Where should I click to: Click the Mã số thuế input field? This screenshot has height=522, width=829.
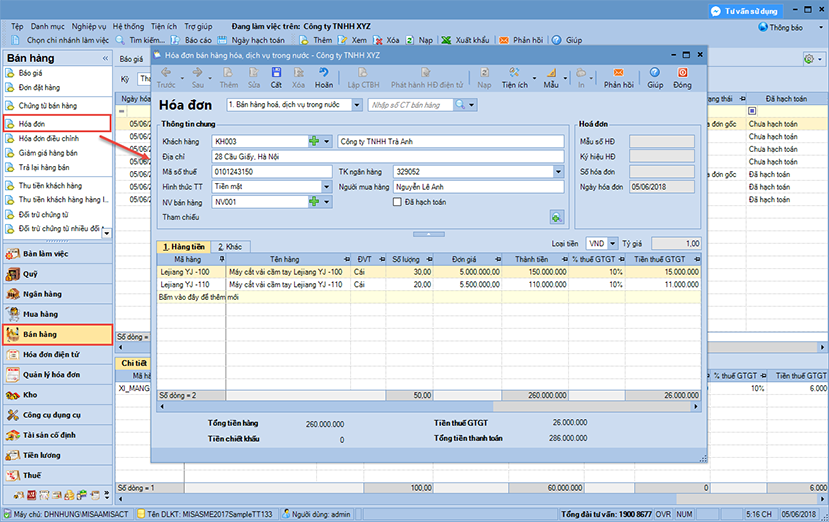[272, 171]
